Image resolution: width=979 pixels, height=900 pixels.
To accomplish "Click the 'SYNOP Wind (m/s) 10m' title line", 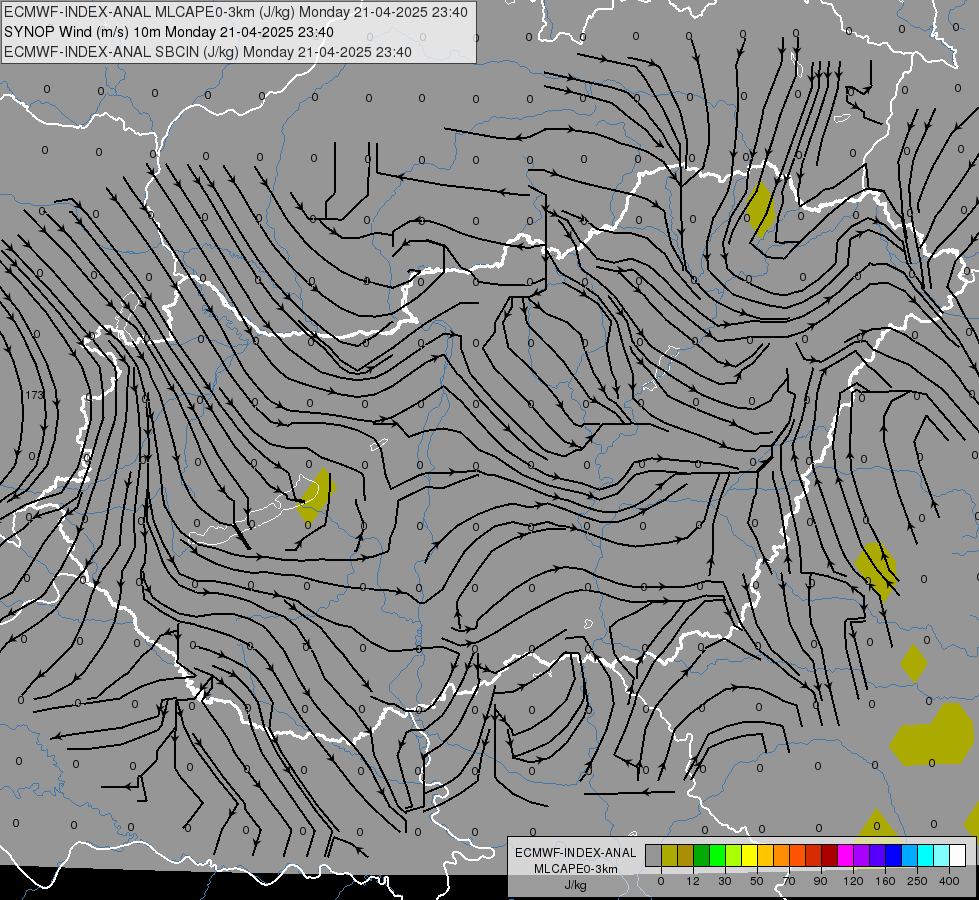I will 169,32.
